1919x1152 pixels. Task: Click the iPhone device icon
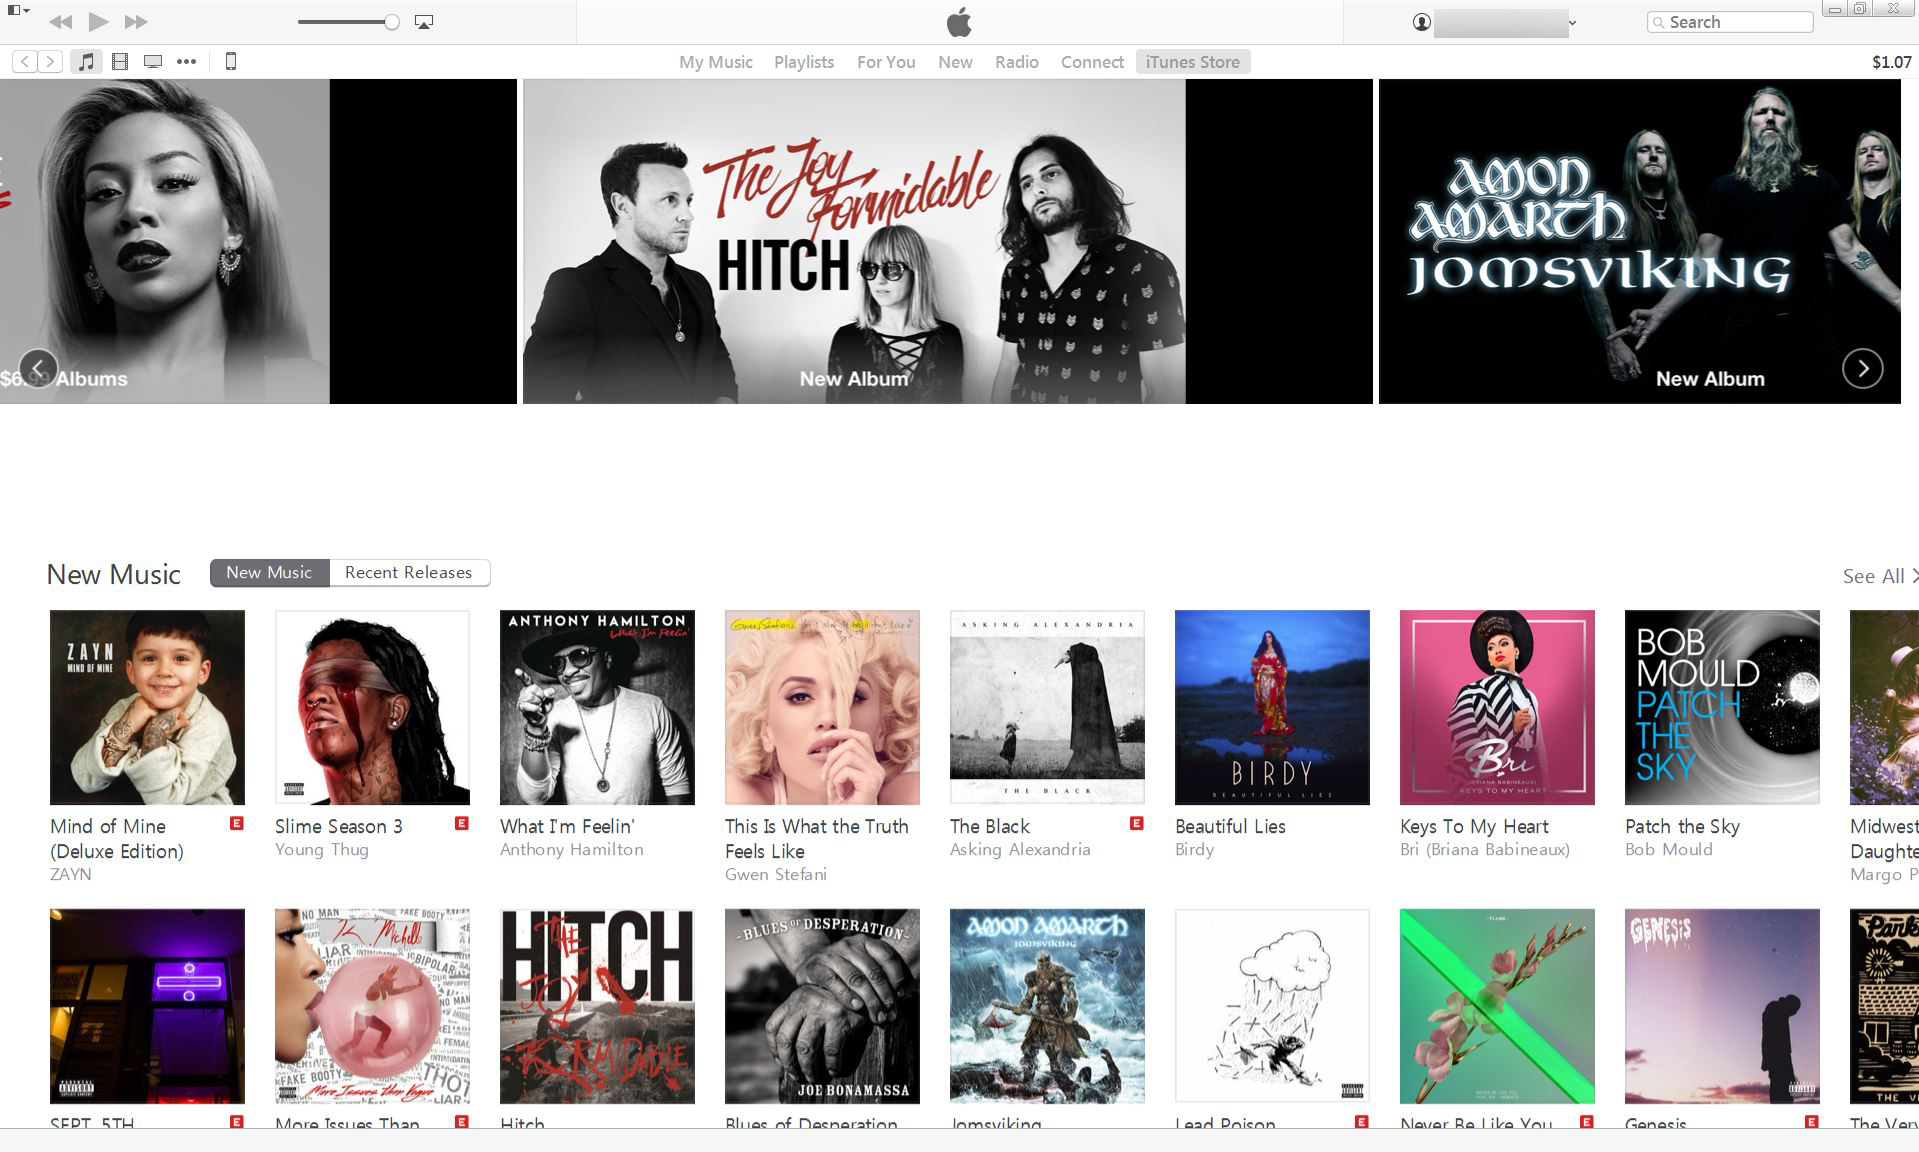(231, 61)
